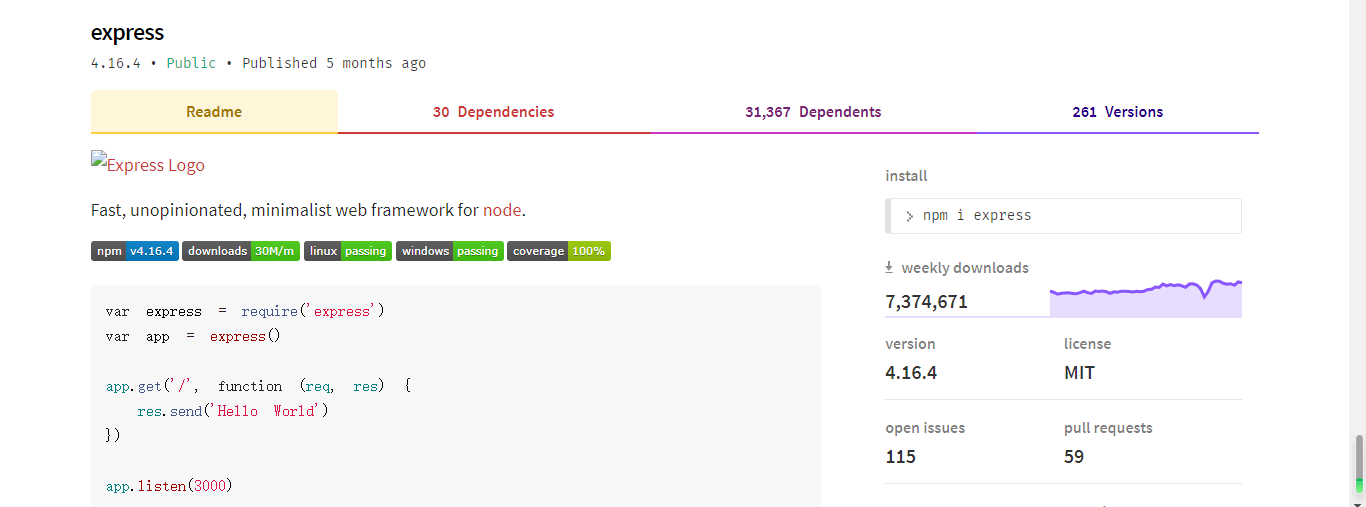Image resolution: width=1366 pixels, height=507 pixels.
Task: Click the header version text 4.16.4
Action: point(116,63)
